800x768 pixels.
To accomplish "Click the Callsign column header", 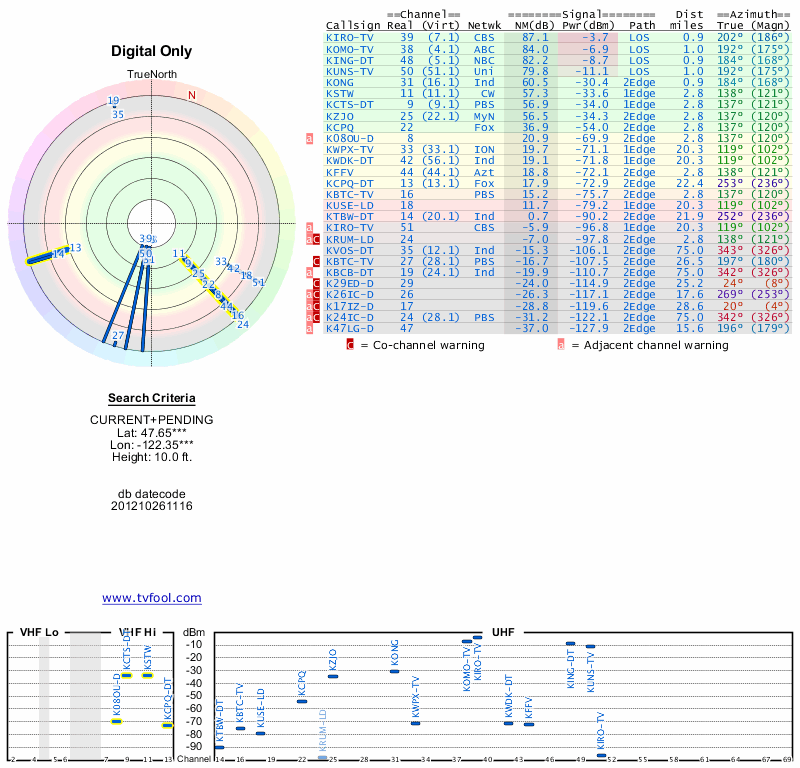I will tap(353, 26).
